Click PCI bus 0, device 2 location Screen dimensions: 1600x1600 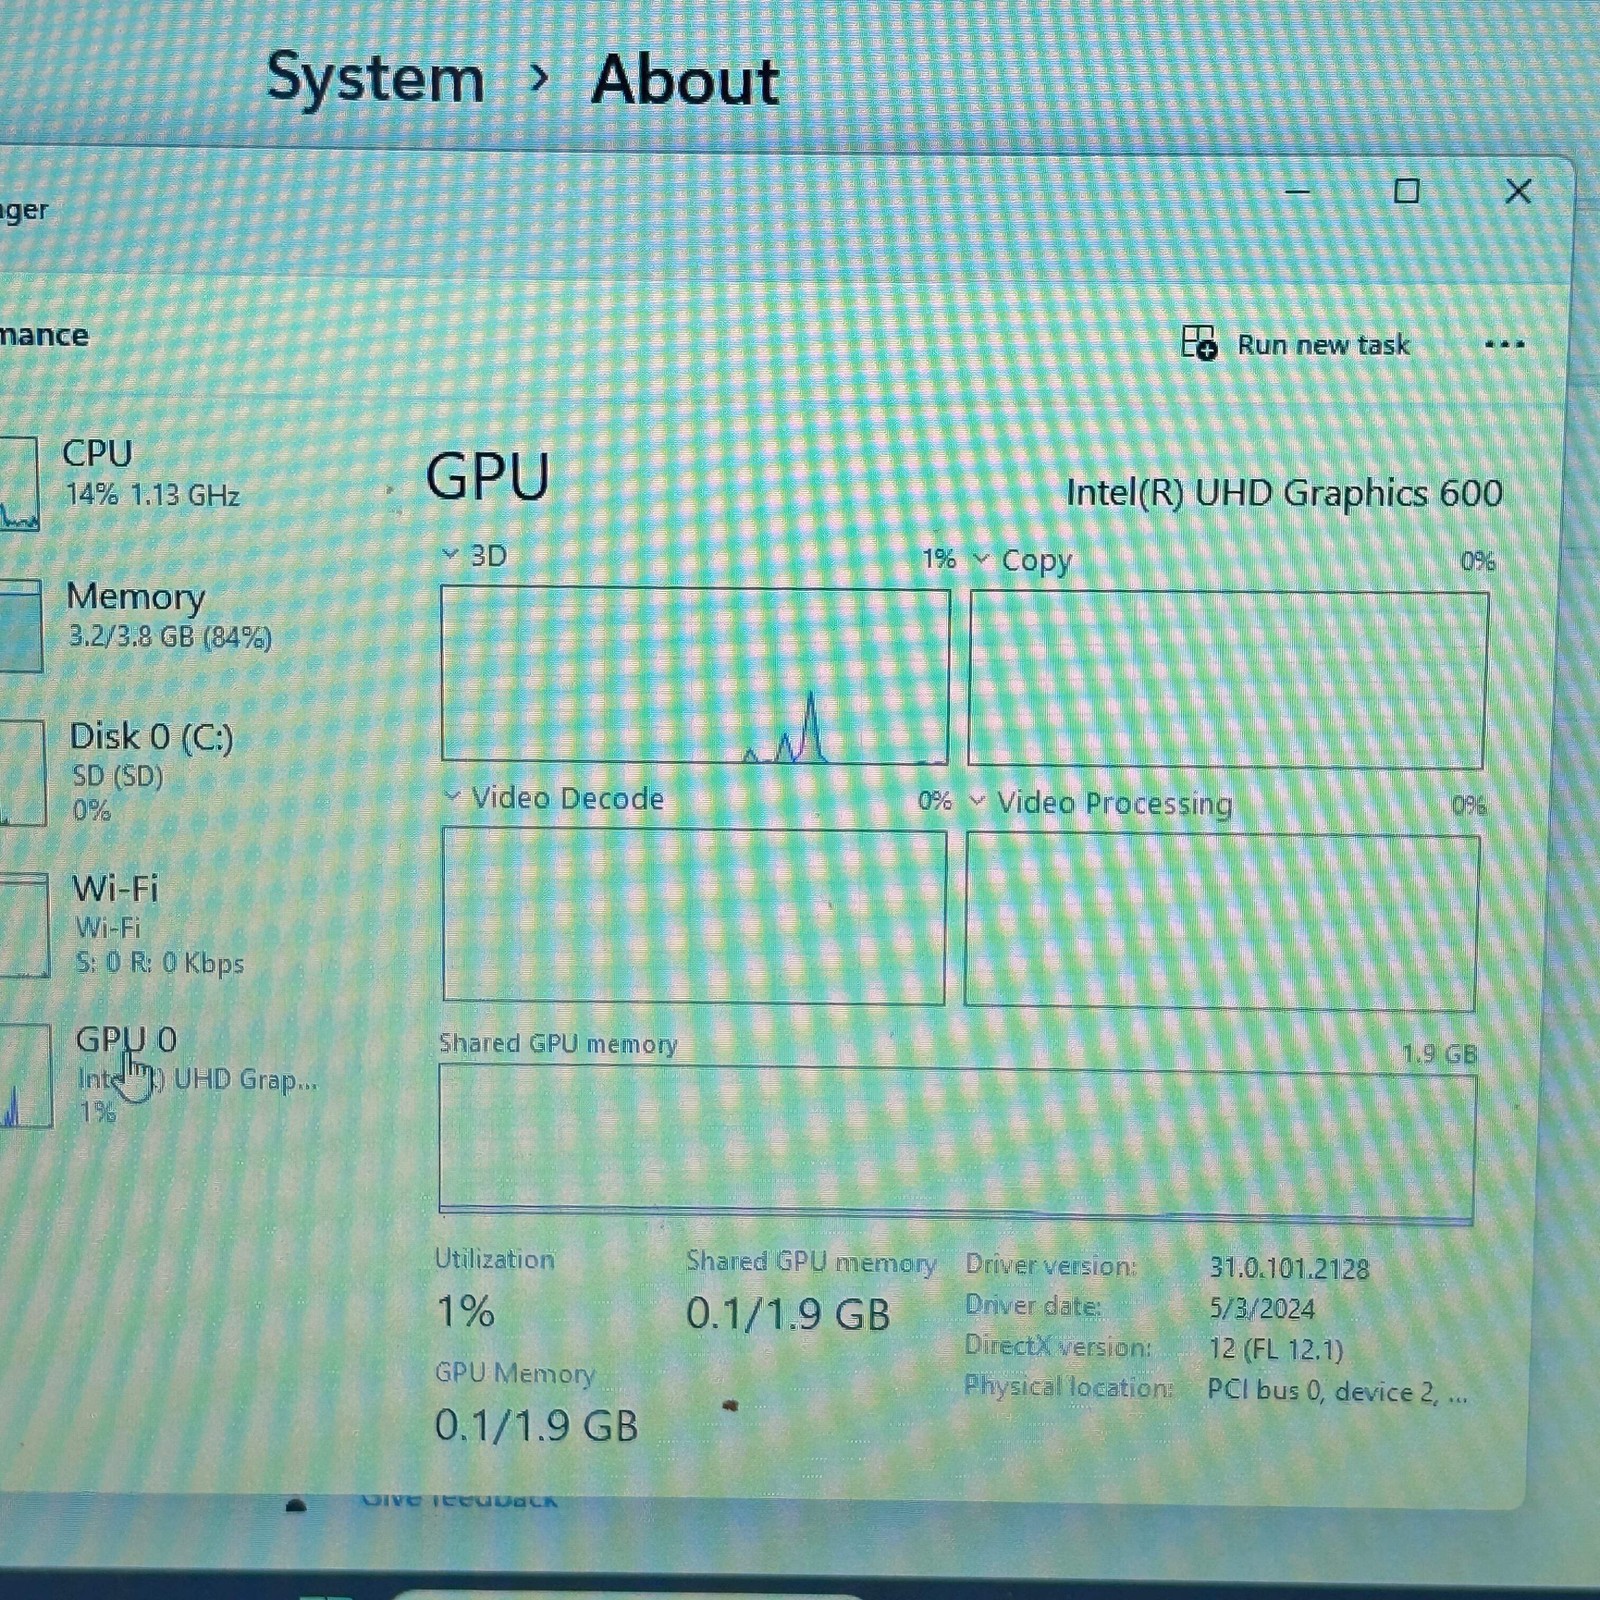point(1337,1391)
